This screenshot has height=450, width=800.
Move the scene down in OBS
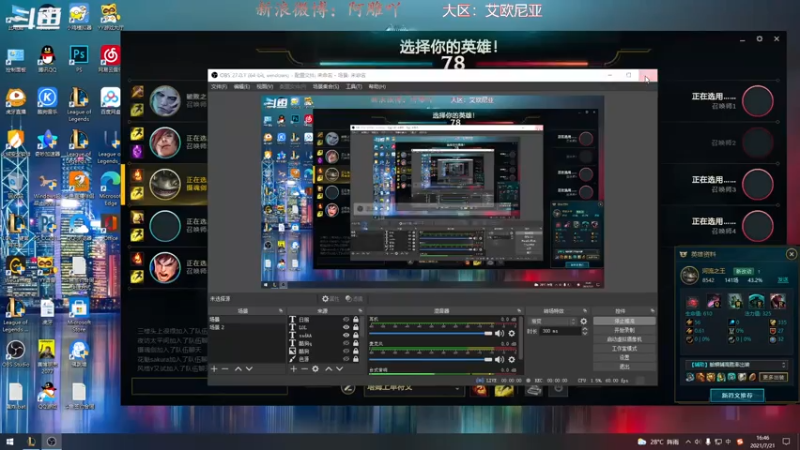tap(249, 369)
